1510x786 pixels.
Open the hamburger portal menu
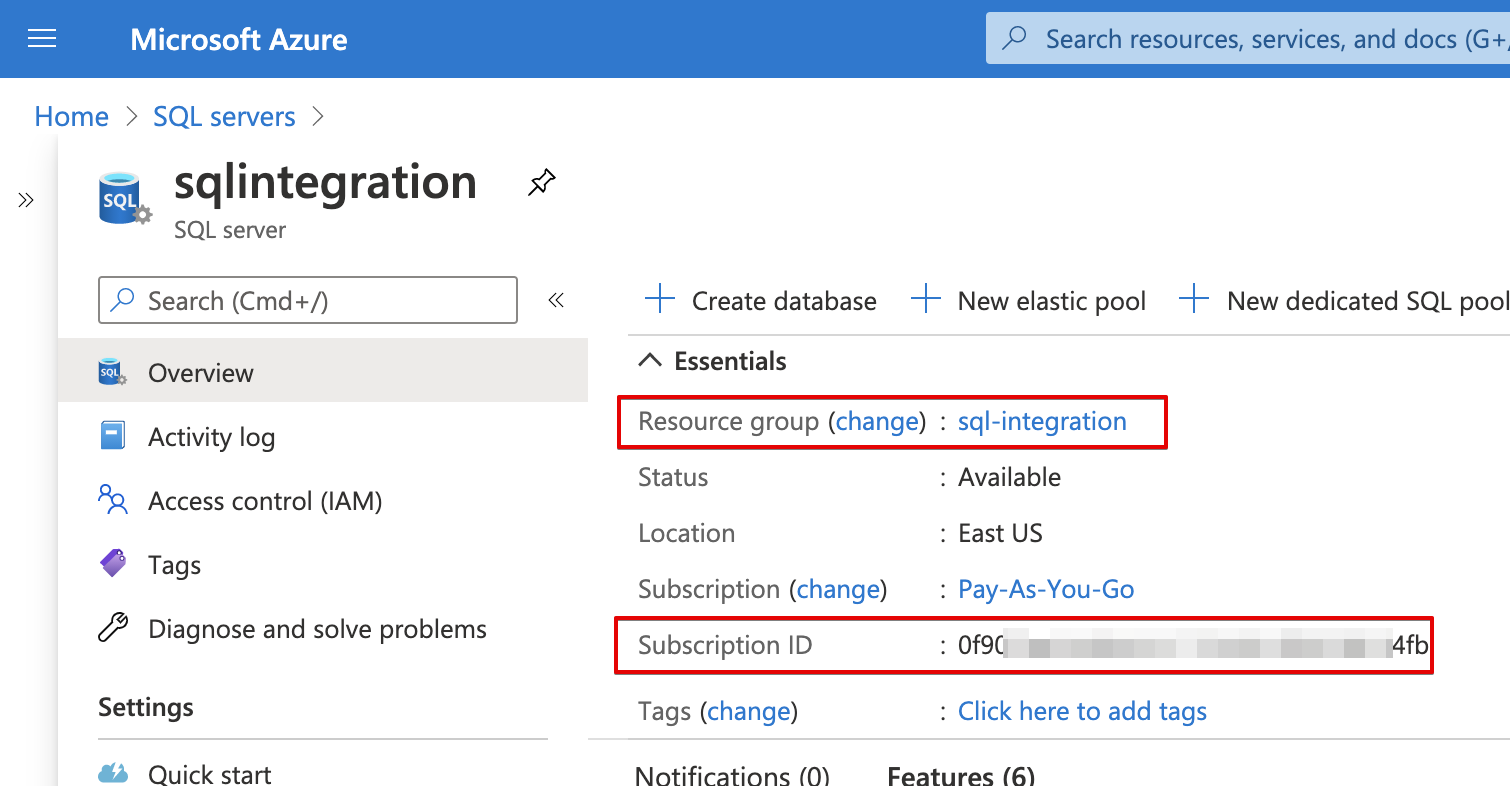(x=42, y=39)
